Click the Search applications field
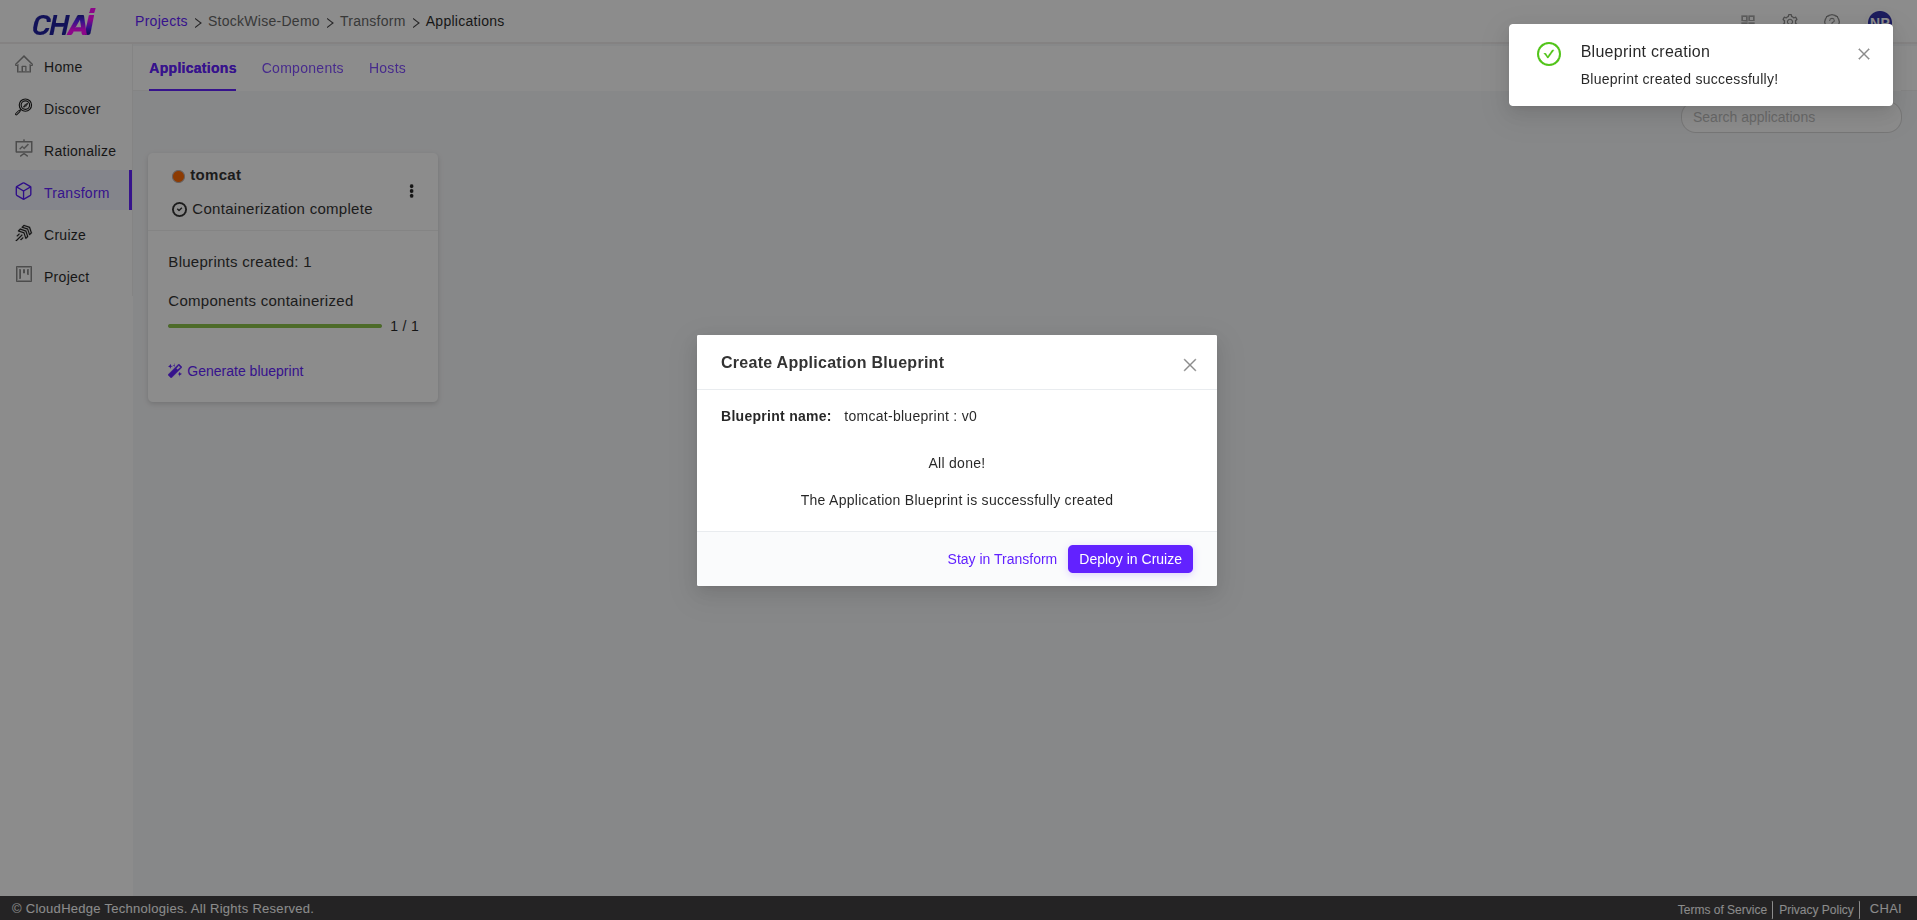The width and height of the screenshot is (1917, 920). coord(1789,117)
